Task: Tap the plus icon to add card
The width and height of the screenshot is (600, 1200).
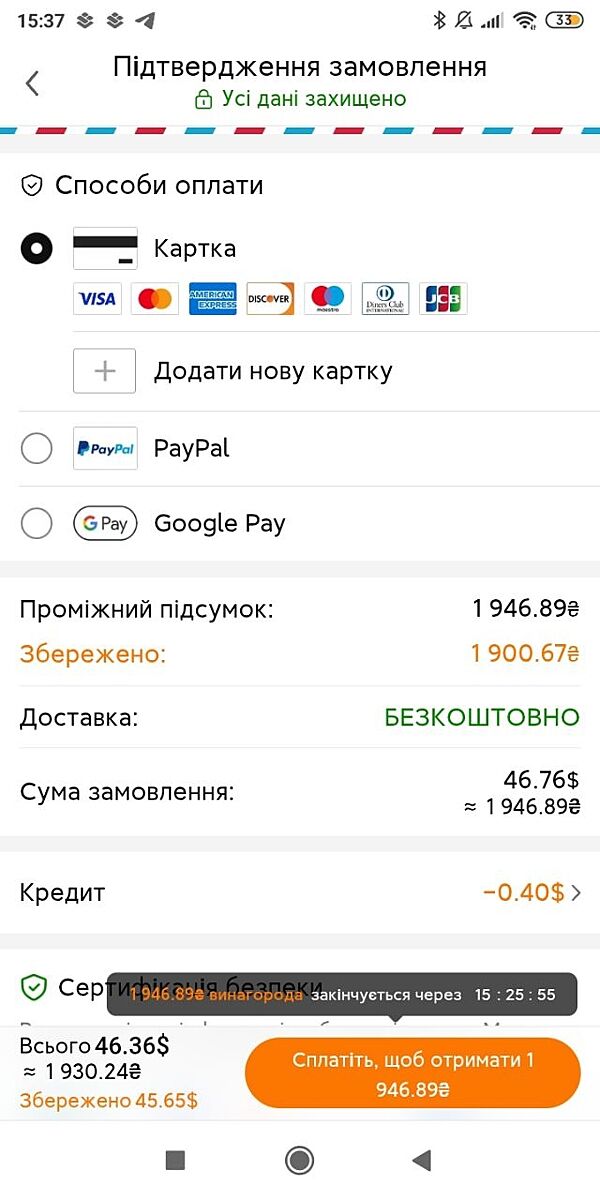Action: click(x=105, y=371)
